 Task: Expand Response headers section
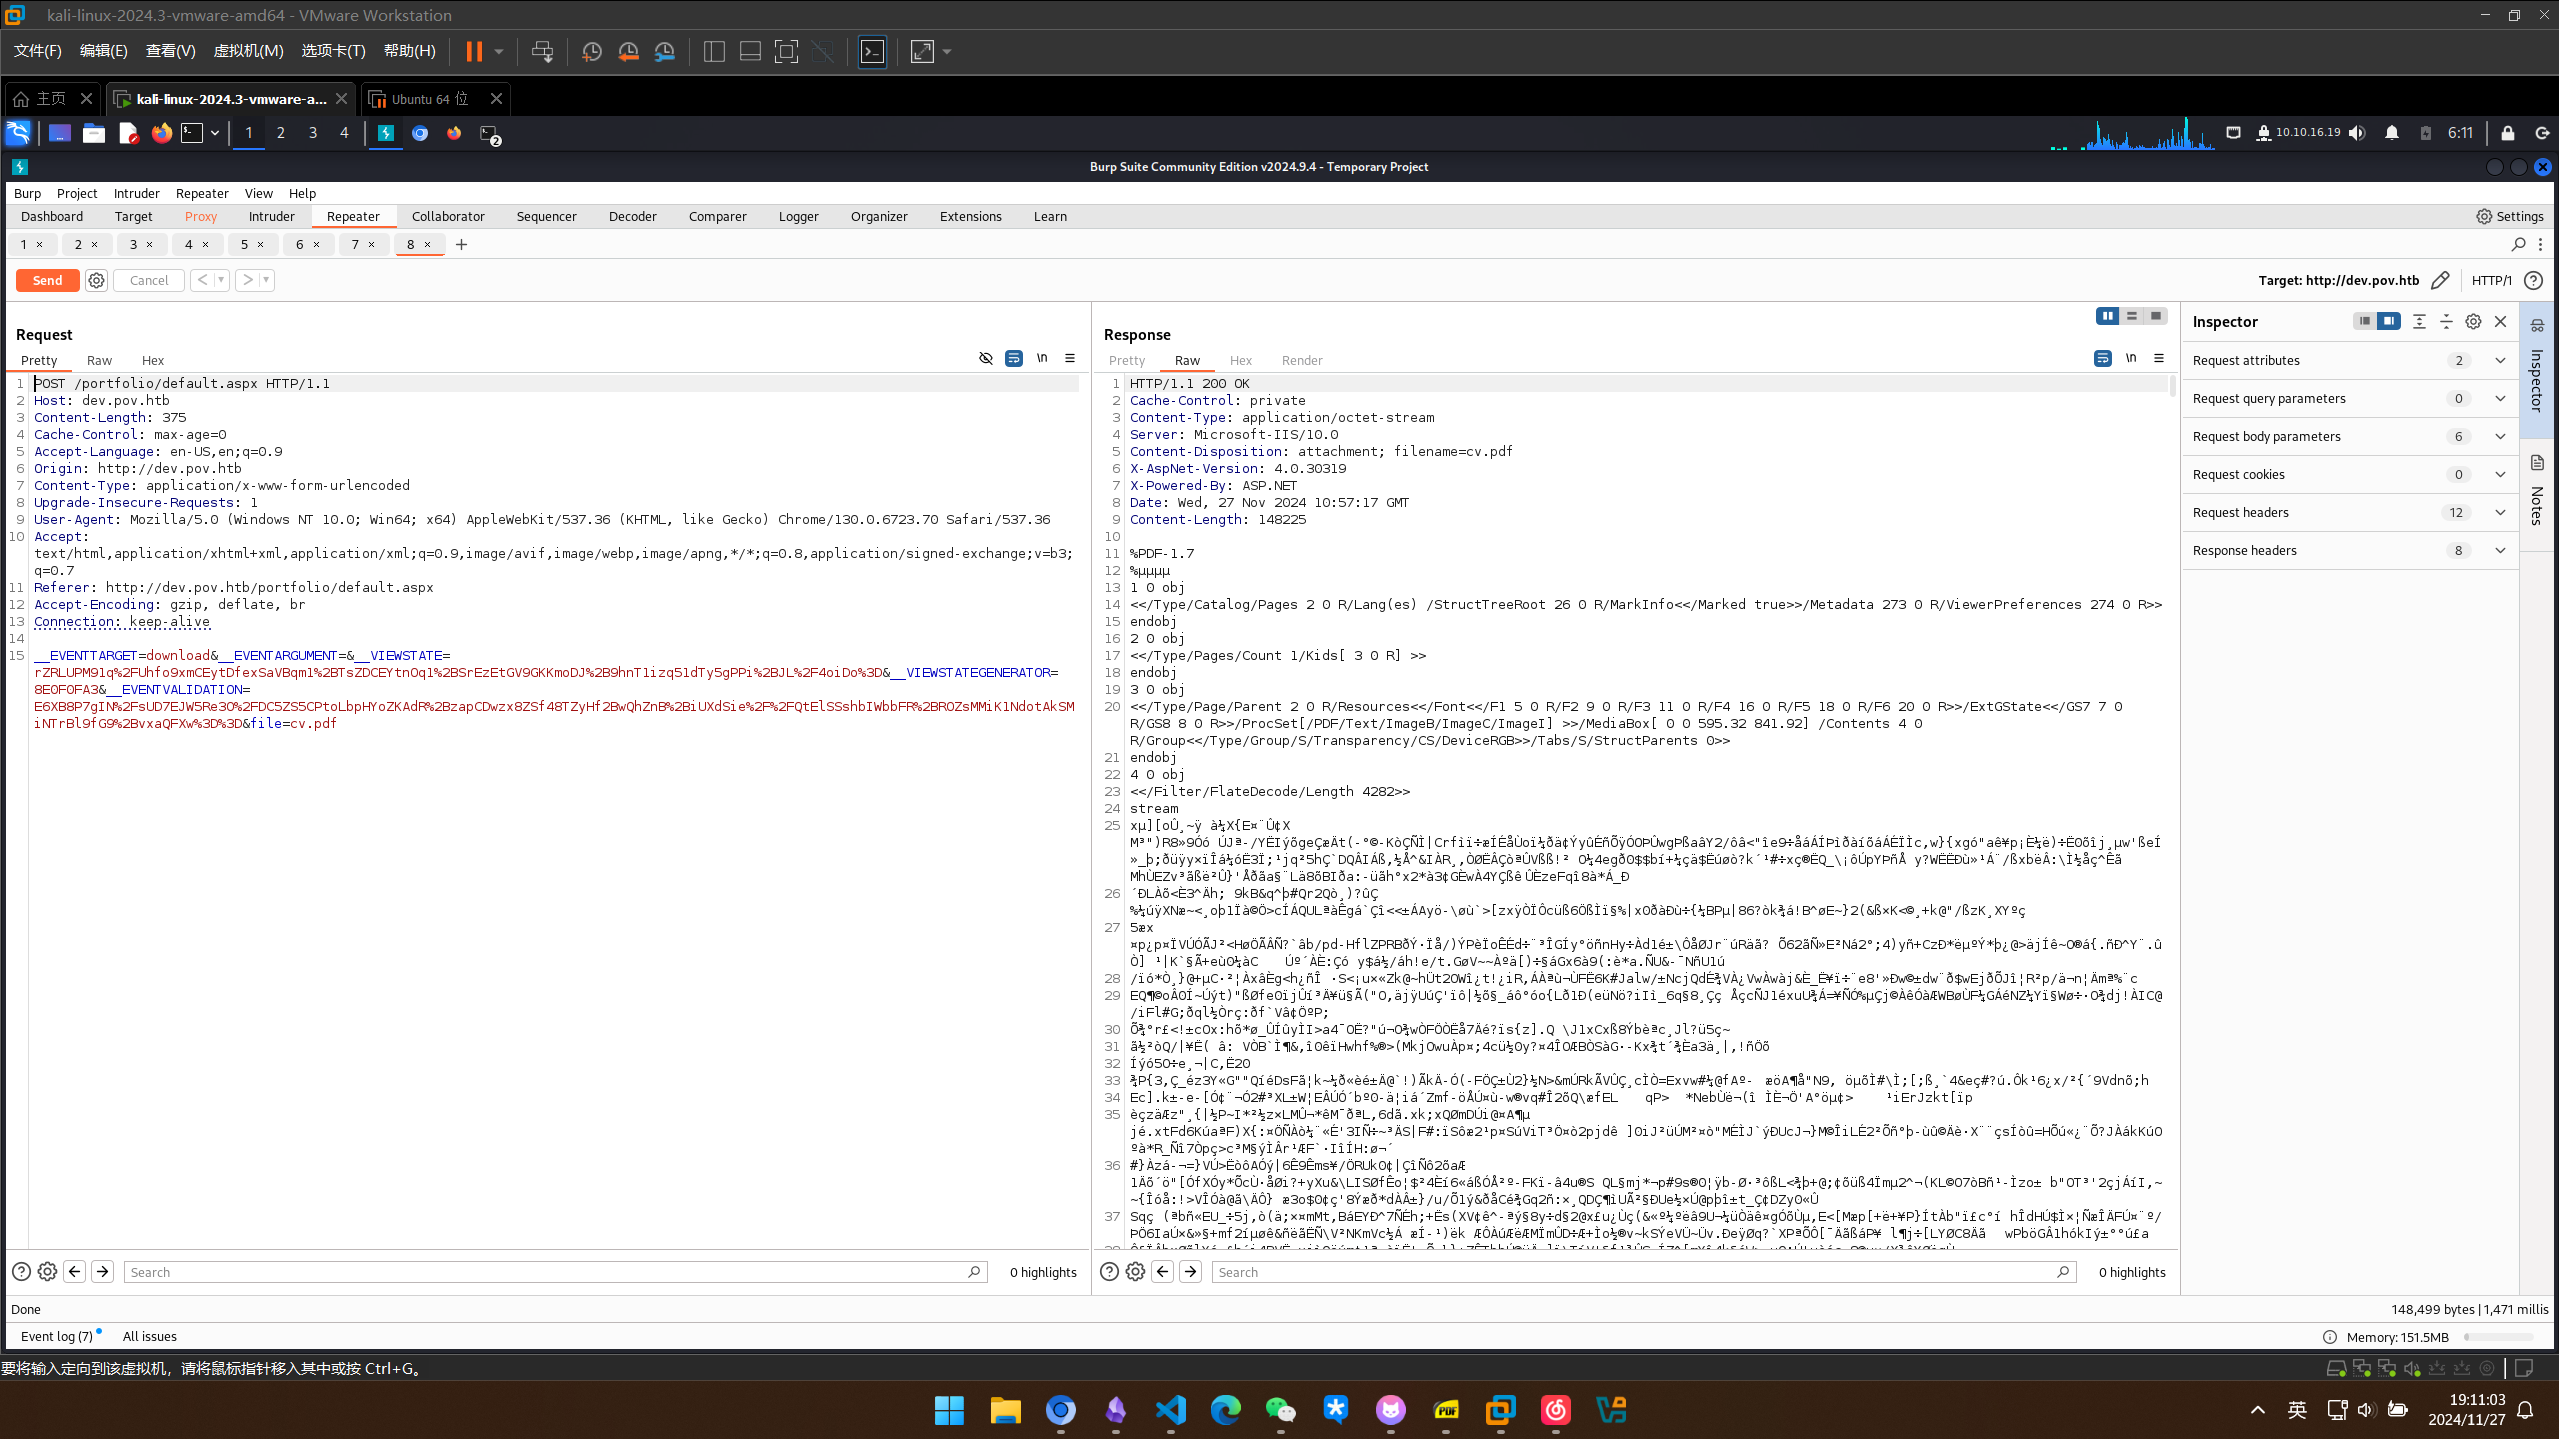2500,550
